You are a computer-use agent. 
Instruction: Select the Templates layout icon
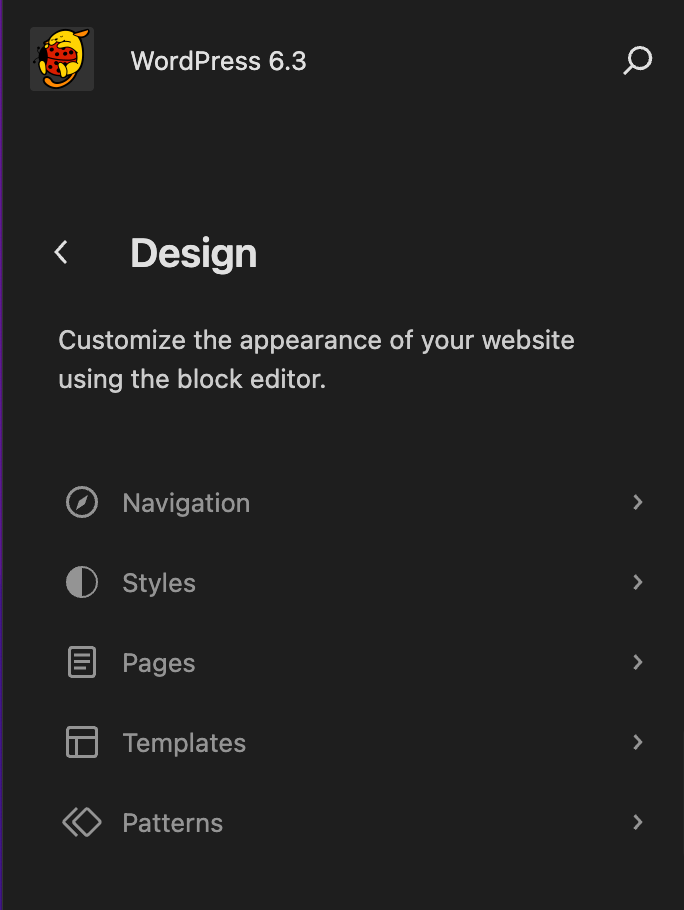click(x=82, y=742)
